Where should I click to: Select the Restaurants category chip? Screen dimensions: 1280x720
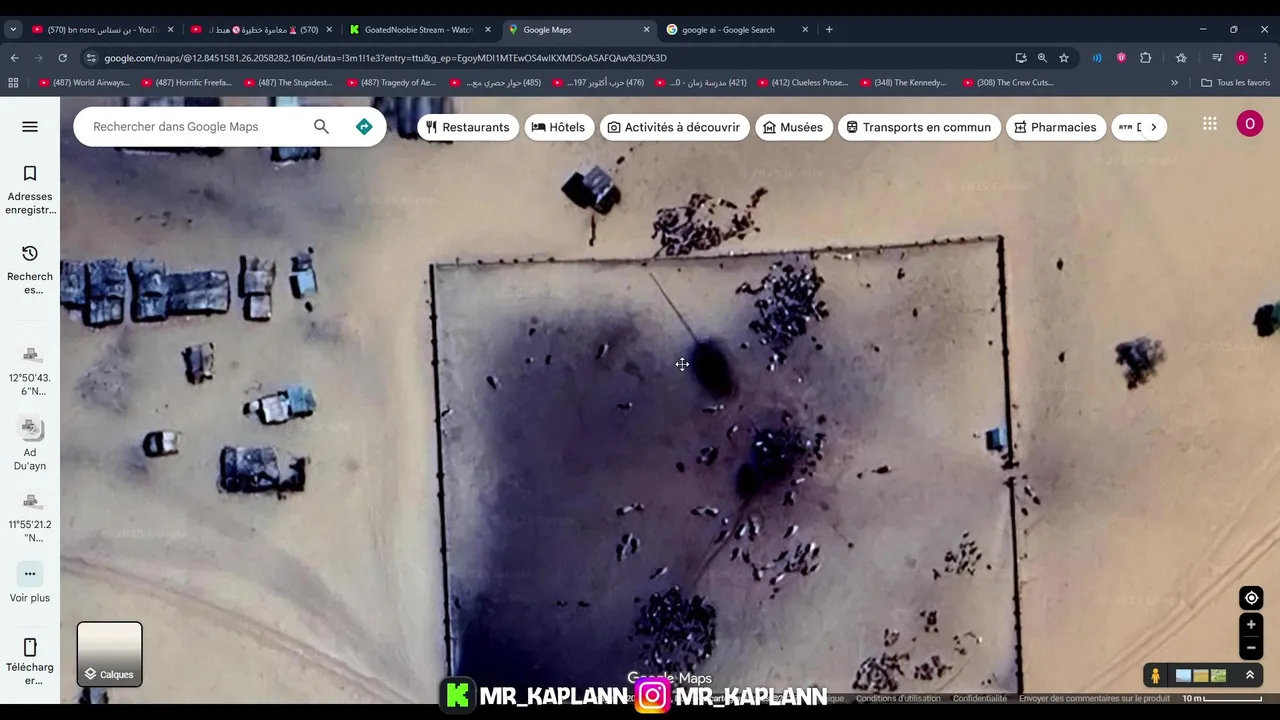(x=468, y=127)
